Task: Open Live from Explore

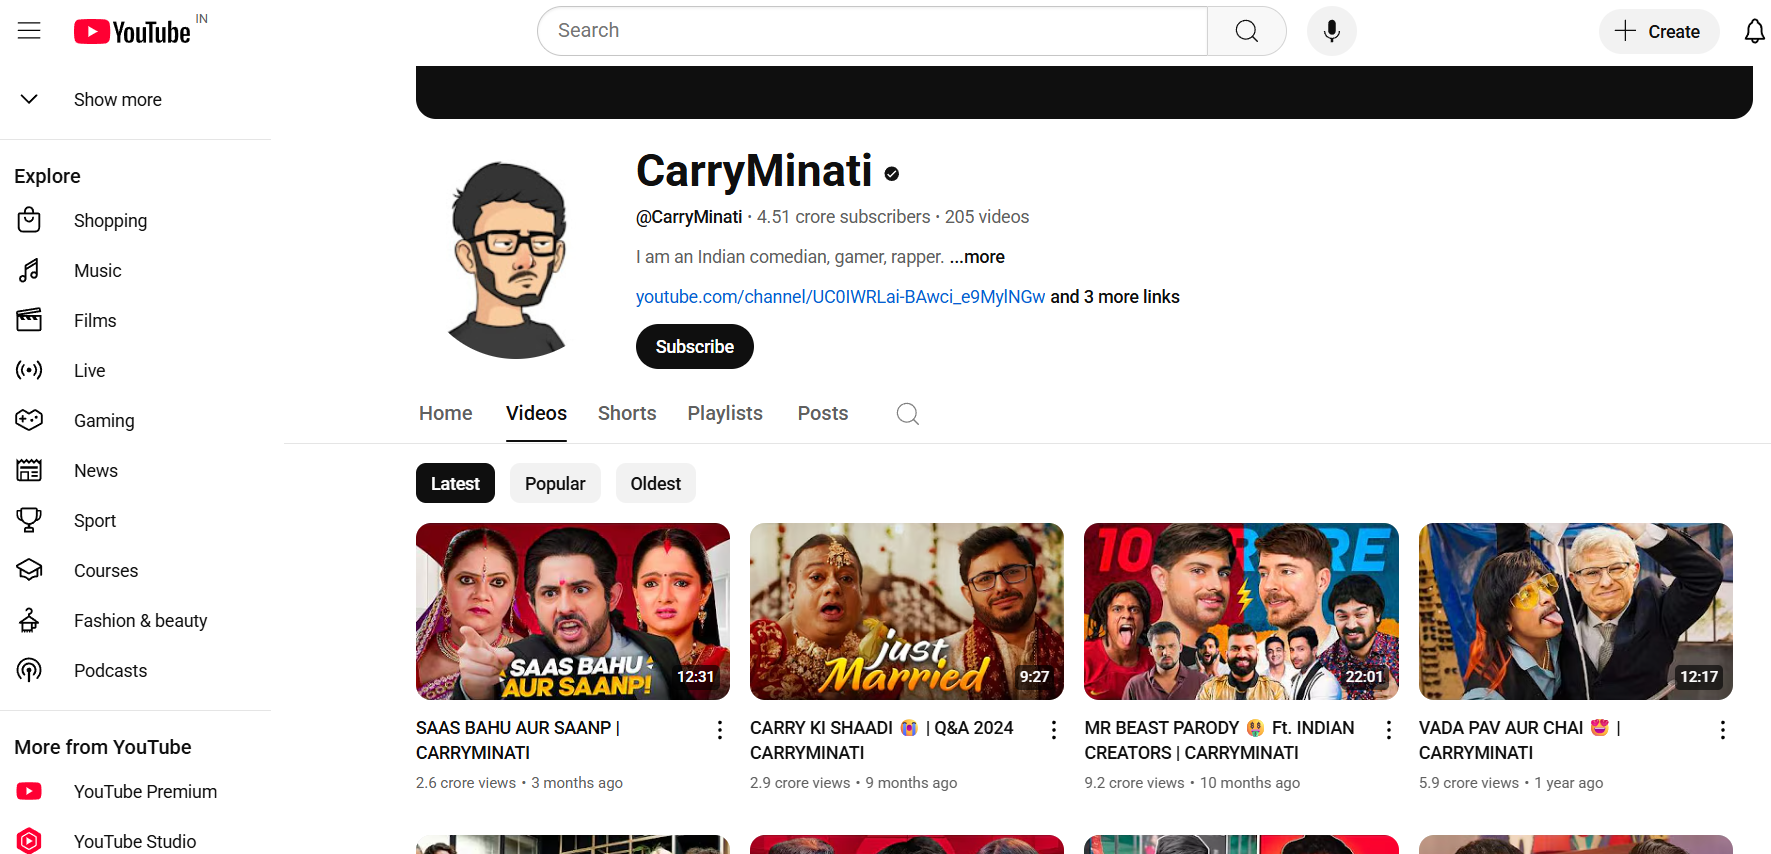Action: tap(136, 370)
